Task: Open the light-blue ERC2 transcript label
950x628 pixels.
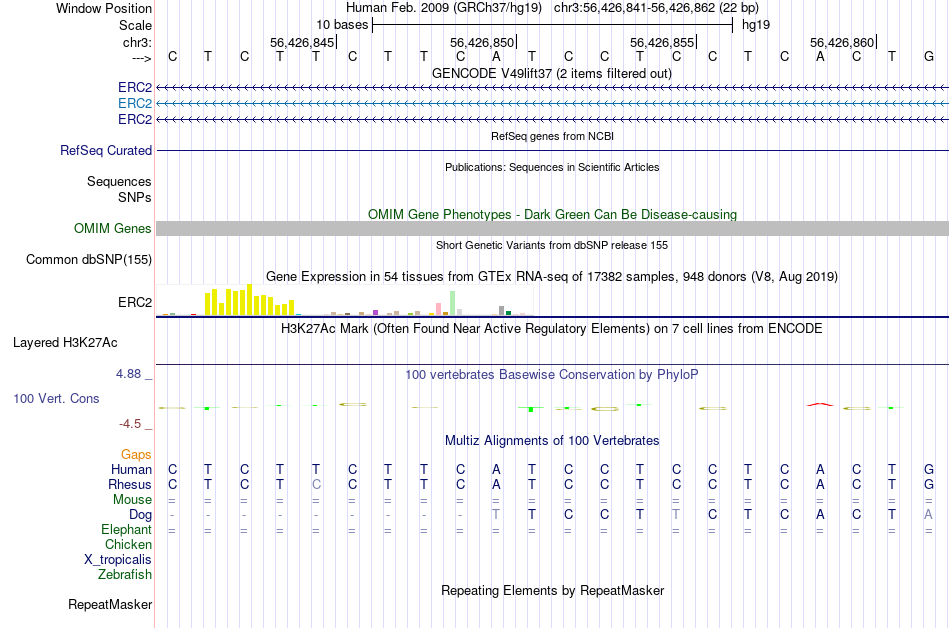Action: click(135, 104)
